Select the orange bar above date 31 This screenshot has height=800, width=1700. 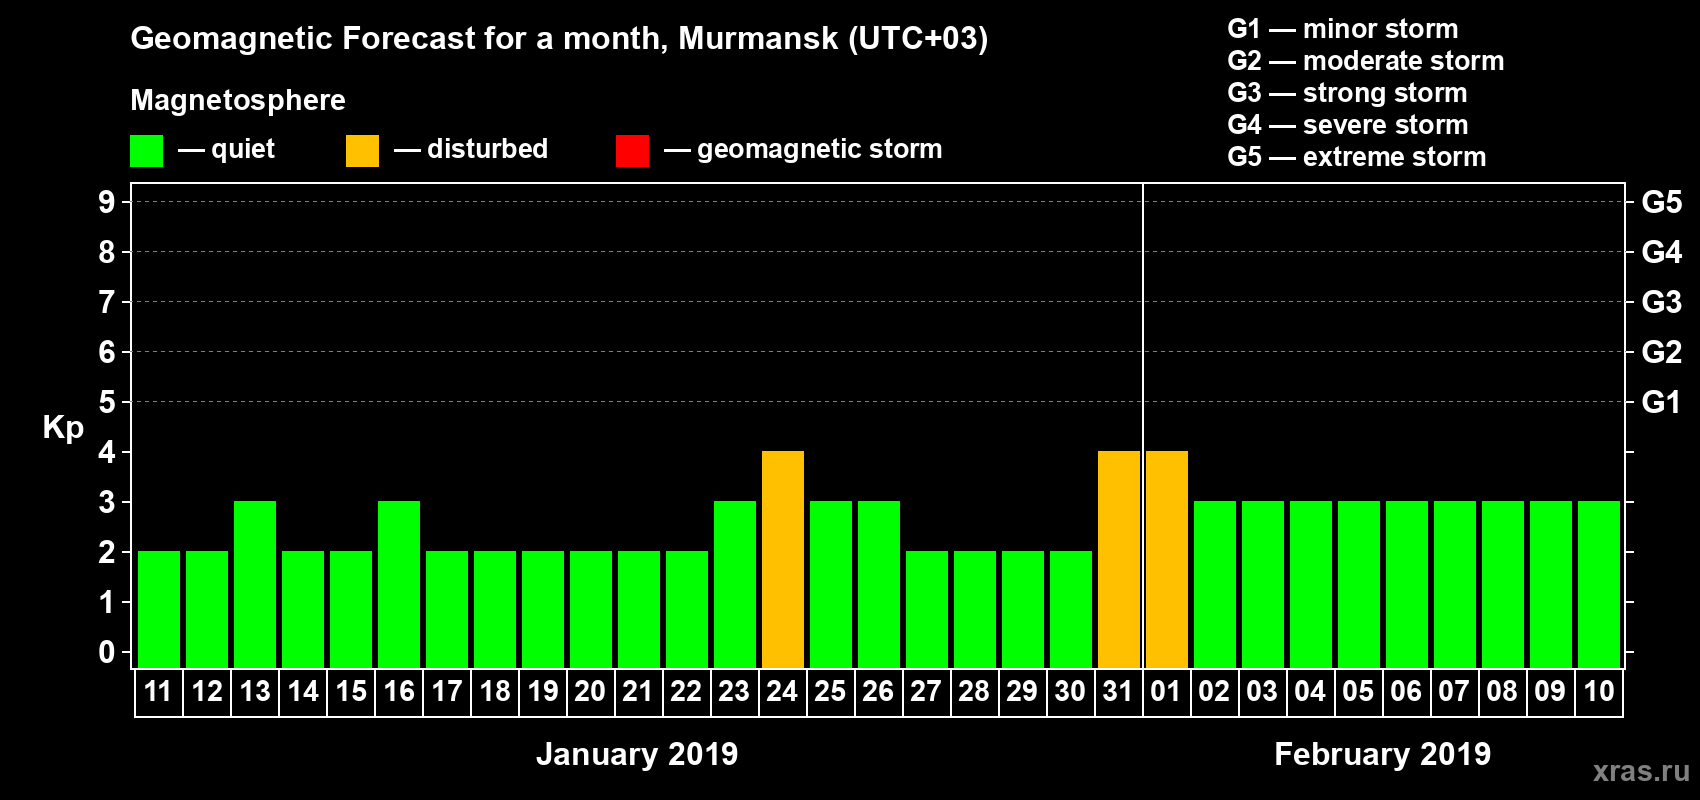tap(1119, 560)
